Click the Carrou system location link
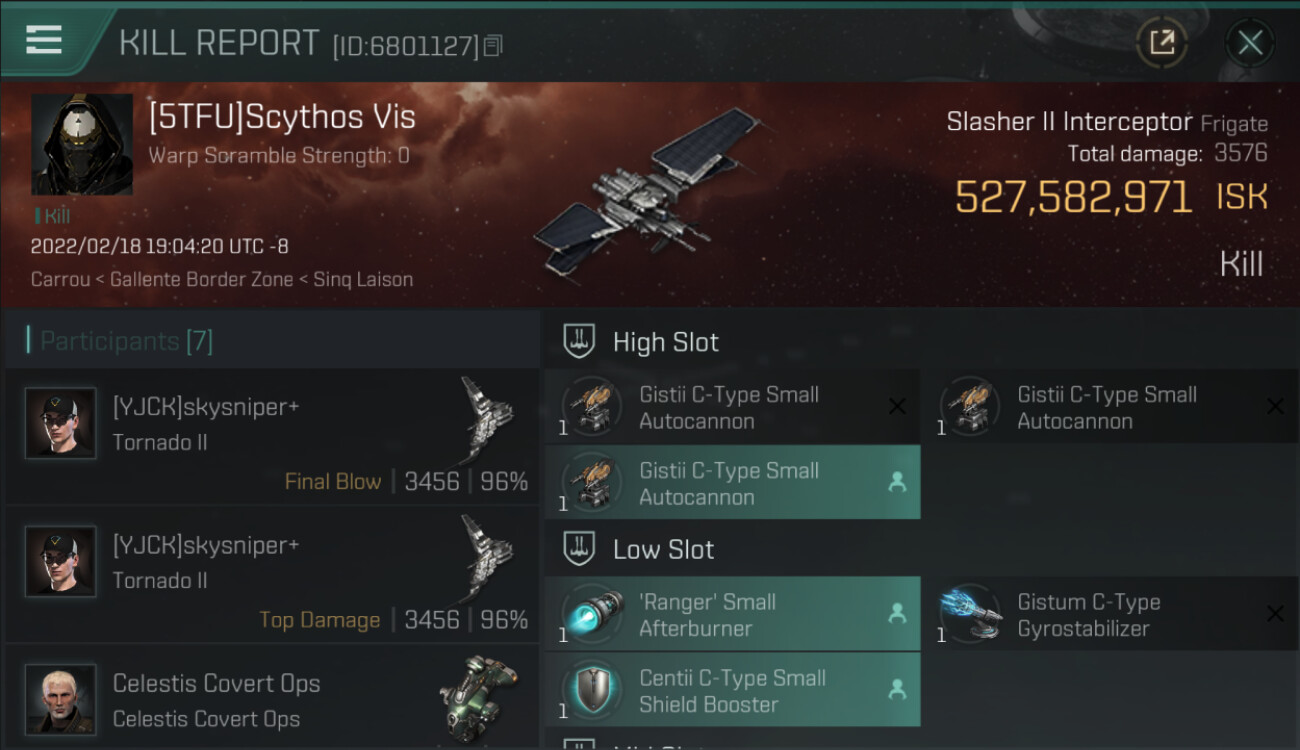1300x750 pixels. pos(59,279)
